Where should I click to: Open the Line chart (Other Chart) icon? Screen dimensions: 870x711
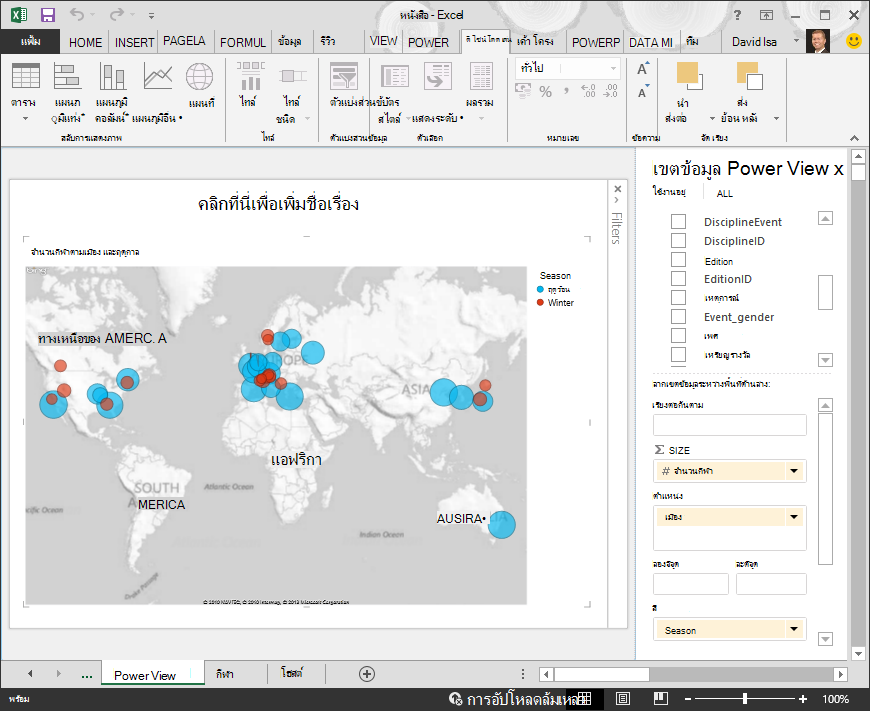[158, 75]
